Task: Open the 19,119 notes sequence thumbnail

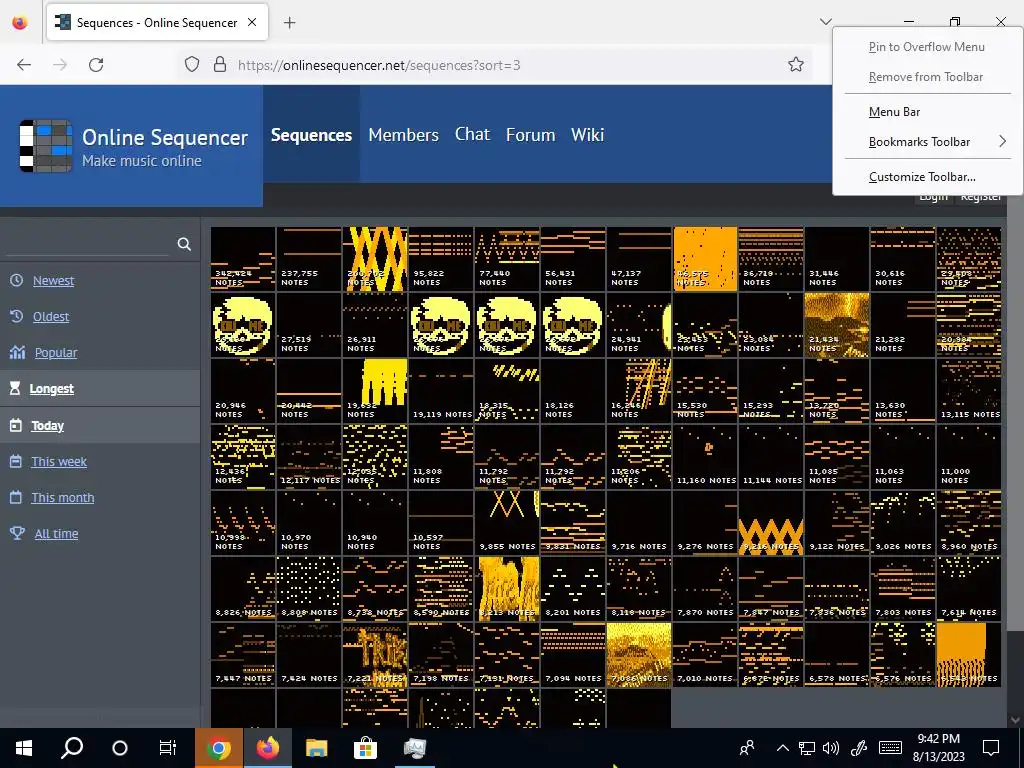Action: coord(441,391)
